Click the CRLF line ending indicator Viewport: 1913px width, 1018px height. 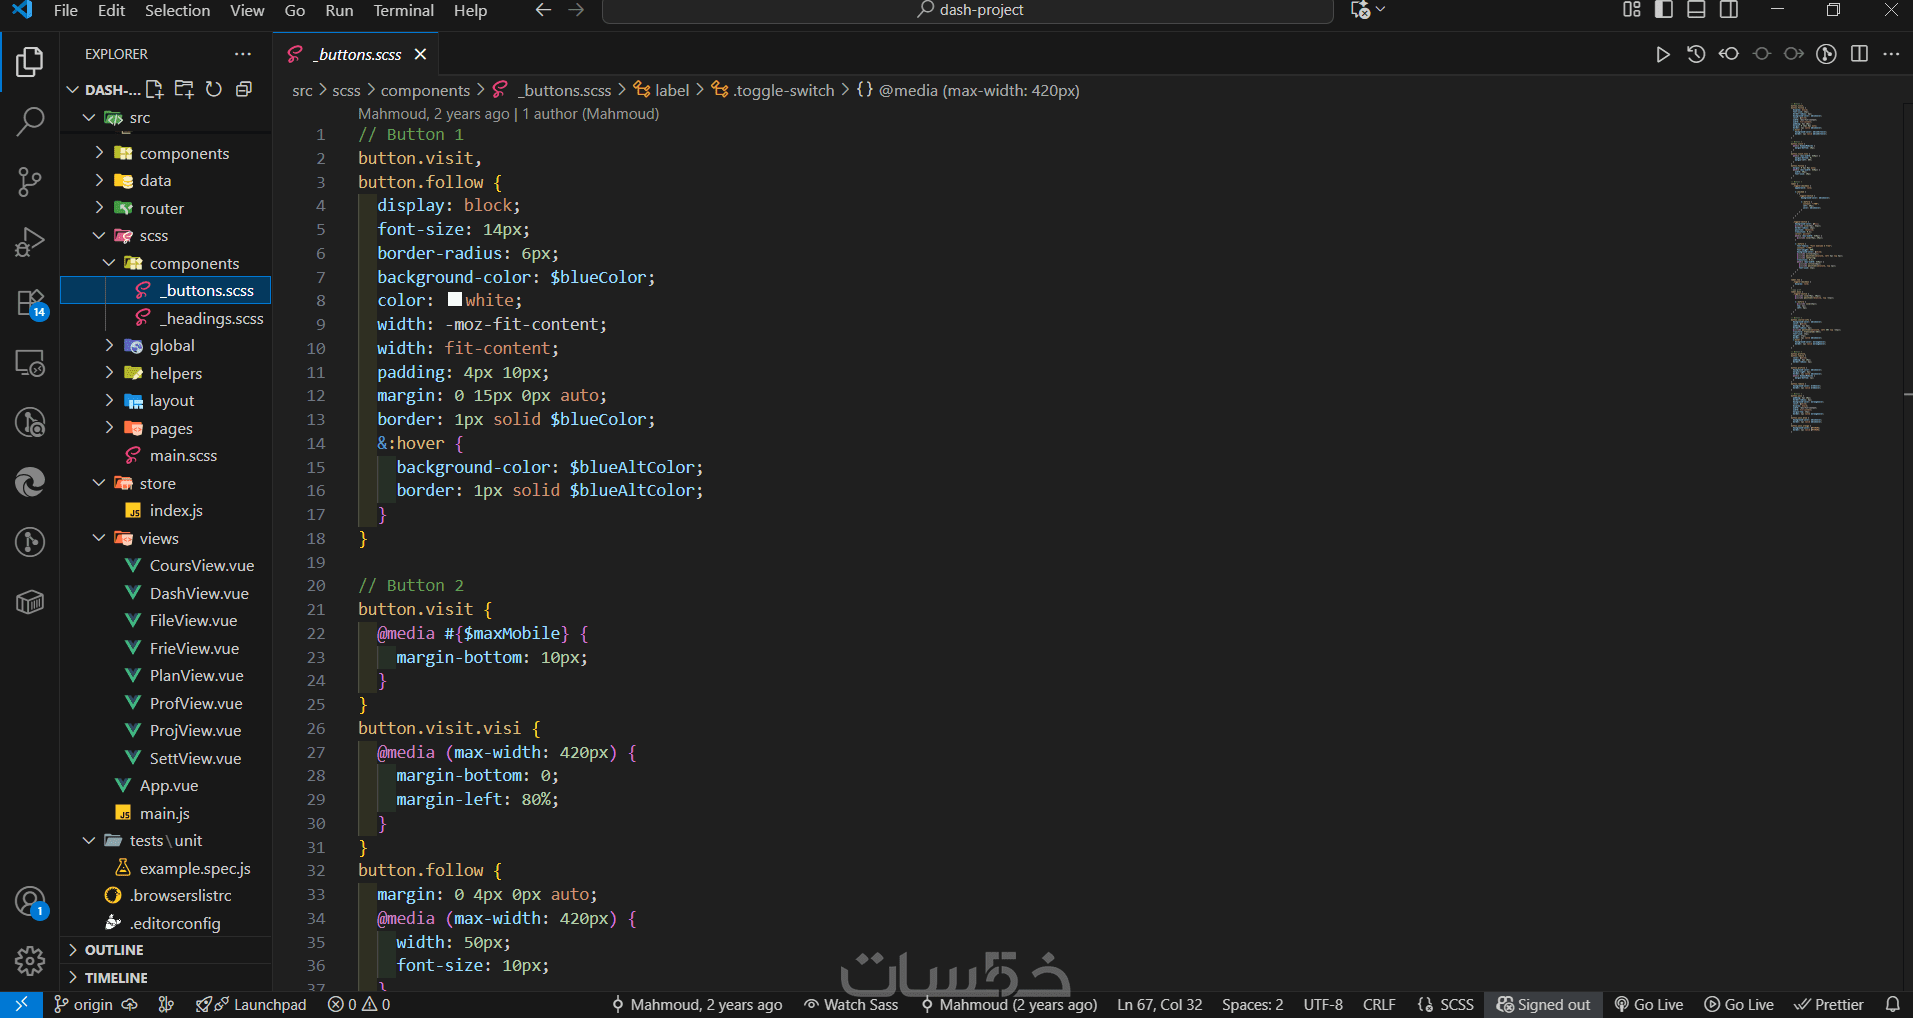[x=1379, y=1005]
